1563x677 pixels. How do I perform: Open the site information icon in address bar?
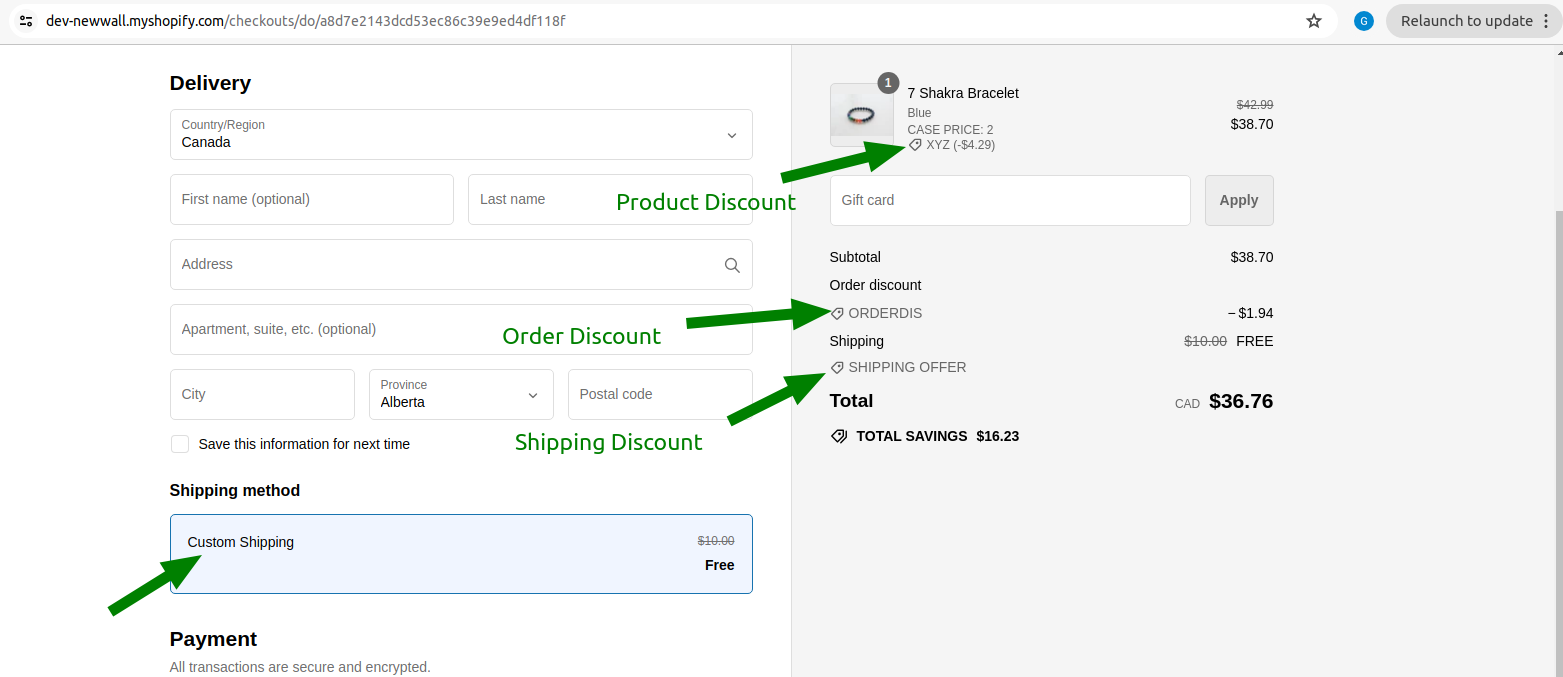(x=26, y=21)
